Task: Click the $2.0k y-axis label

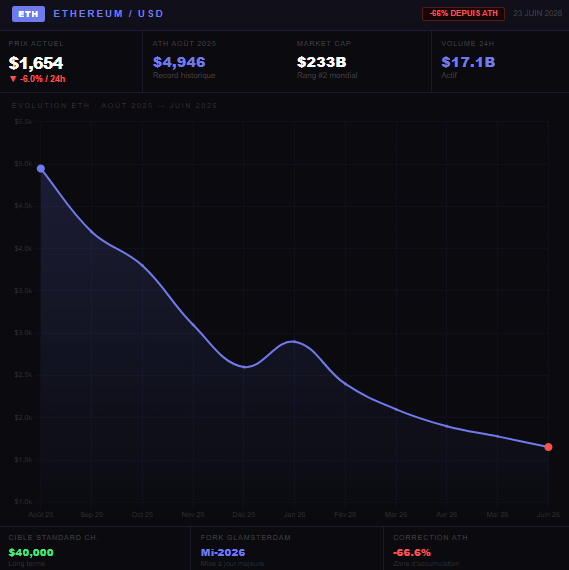Action: (23, 418)
